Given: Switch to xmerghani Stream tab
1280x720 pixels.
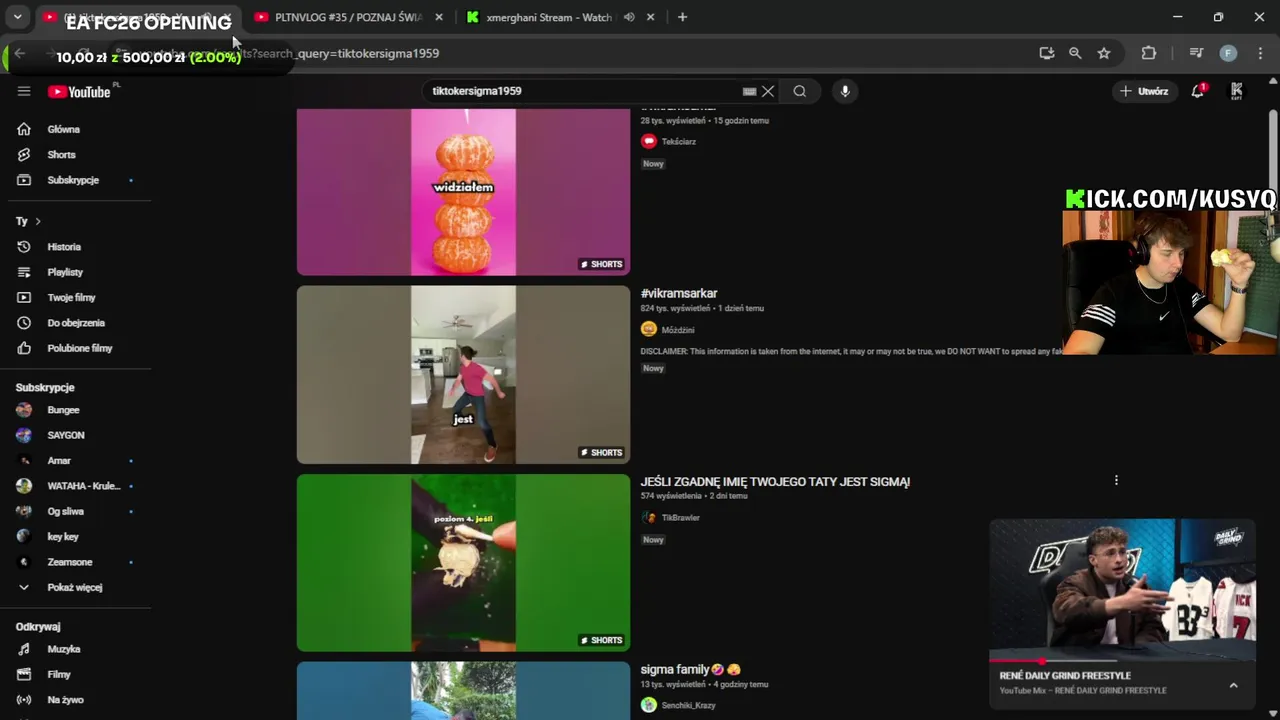Looking at the screenshot, I should tap(549, 17).
